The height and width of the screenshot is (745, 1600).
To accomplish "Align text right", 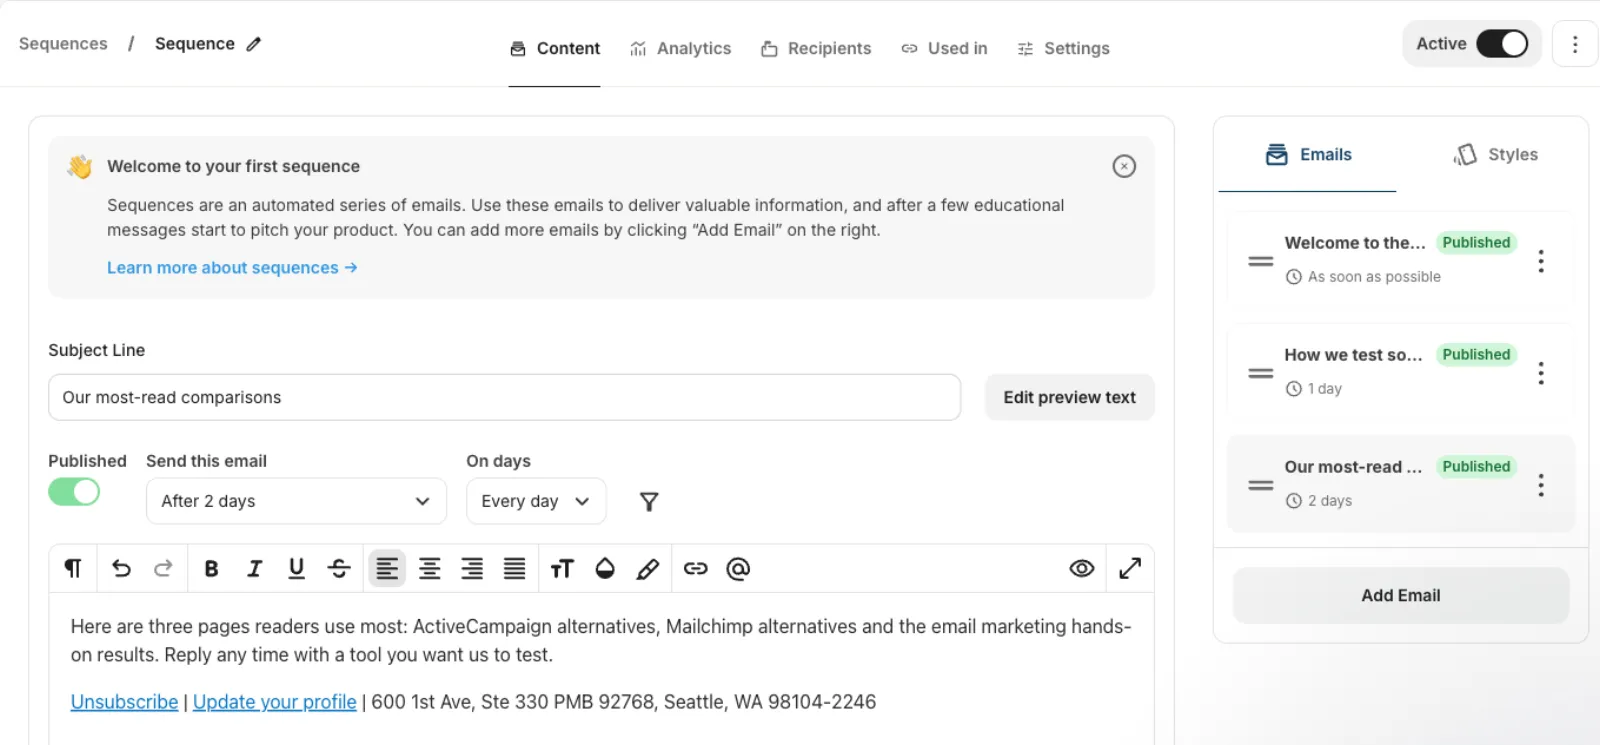I will [472, 569].
